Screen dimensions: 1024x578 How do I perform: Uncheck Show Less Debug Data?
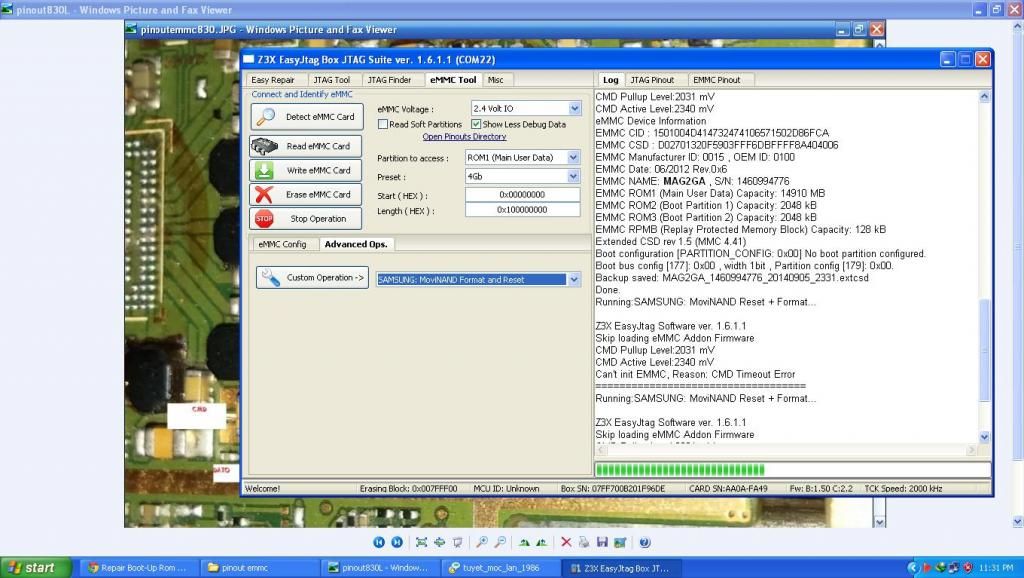476,124
